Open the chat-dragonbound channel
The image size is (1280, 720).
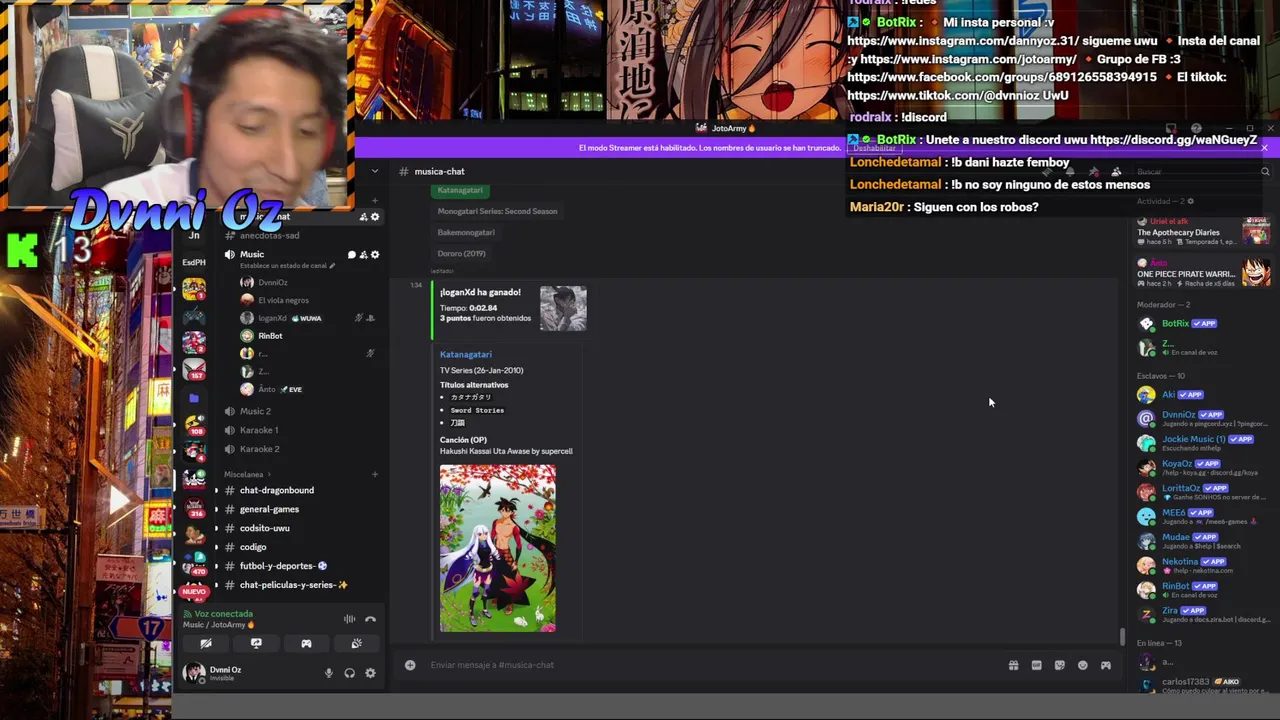pos(277,490)
